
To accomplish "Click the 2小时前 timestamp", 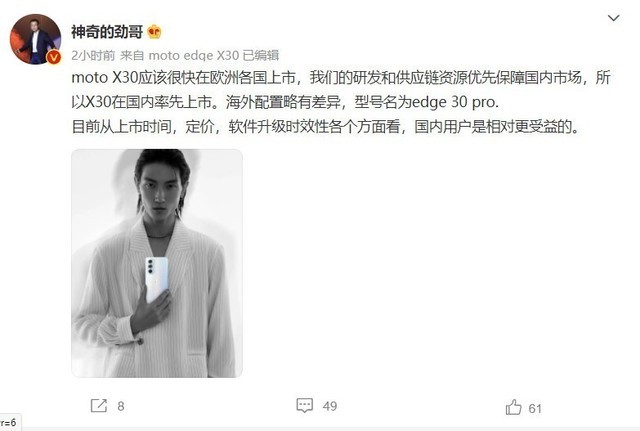I will pyautogui.click(x=93, y=55).
